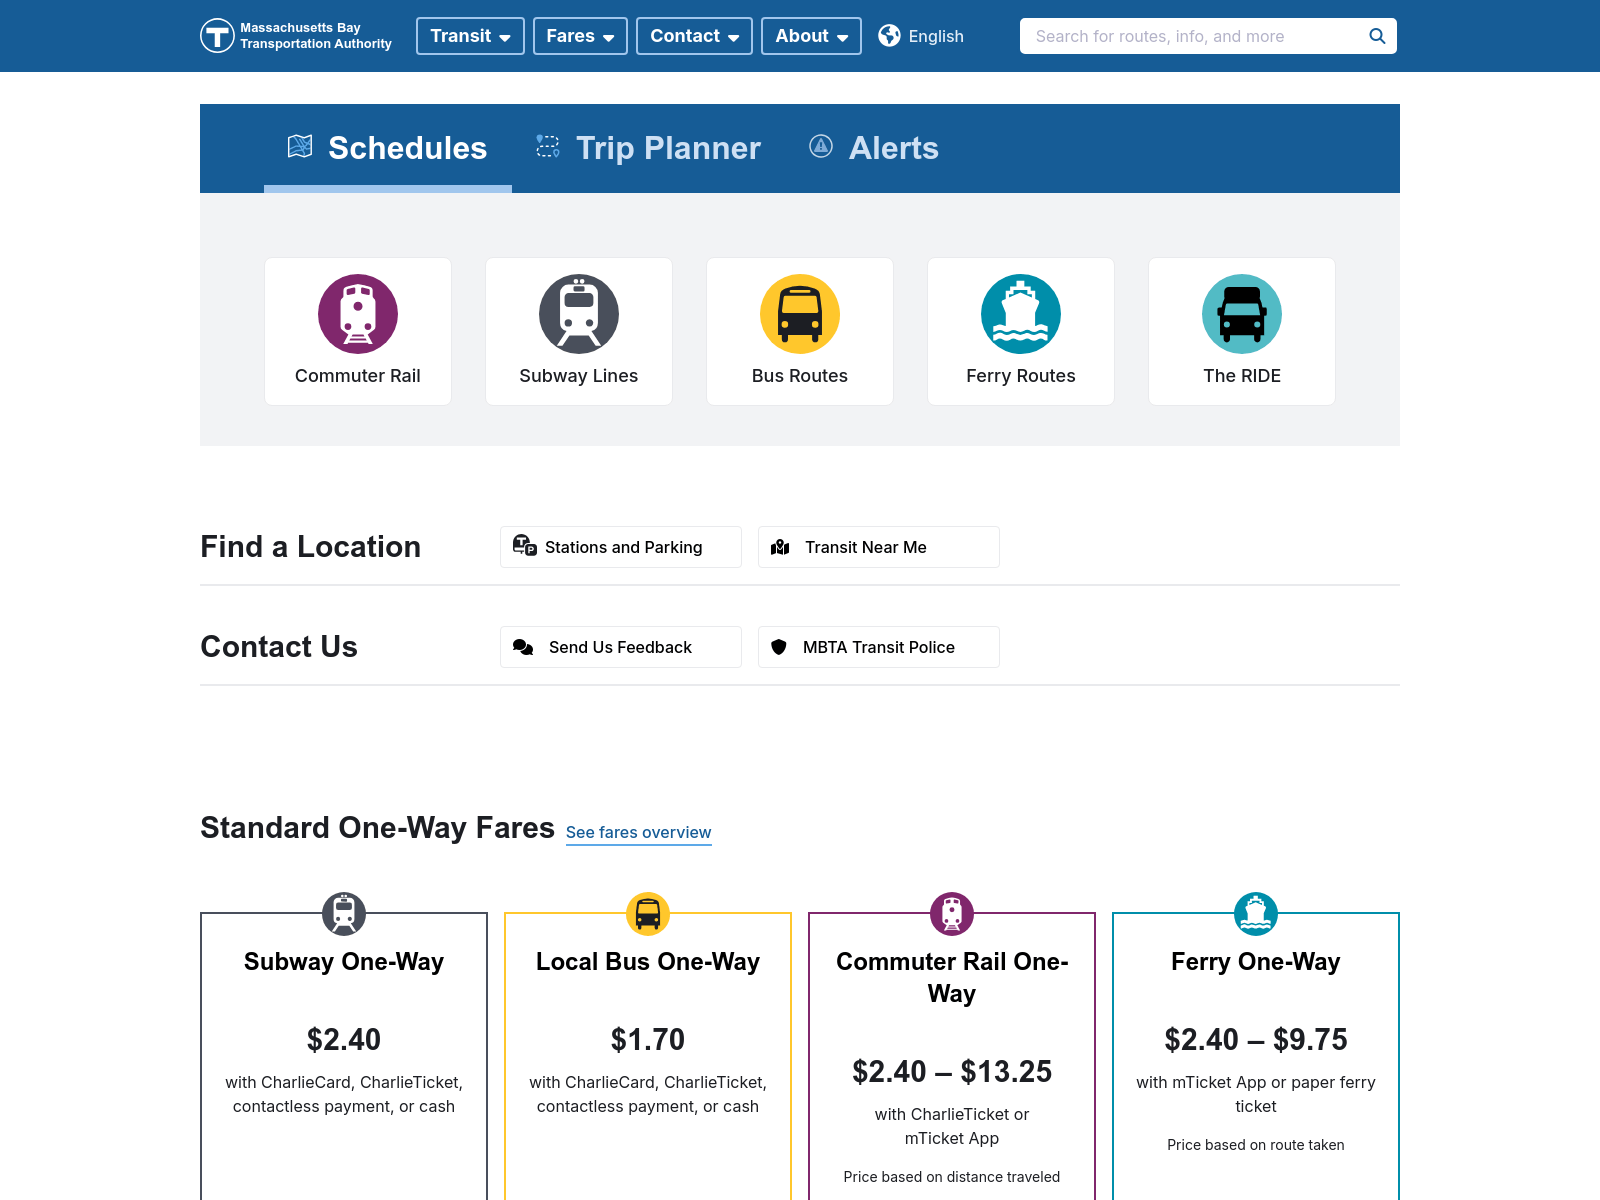Click train icon atop Commuter Rail fare card
1600x1200 pixels.
952,914
